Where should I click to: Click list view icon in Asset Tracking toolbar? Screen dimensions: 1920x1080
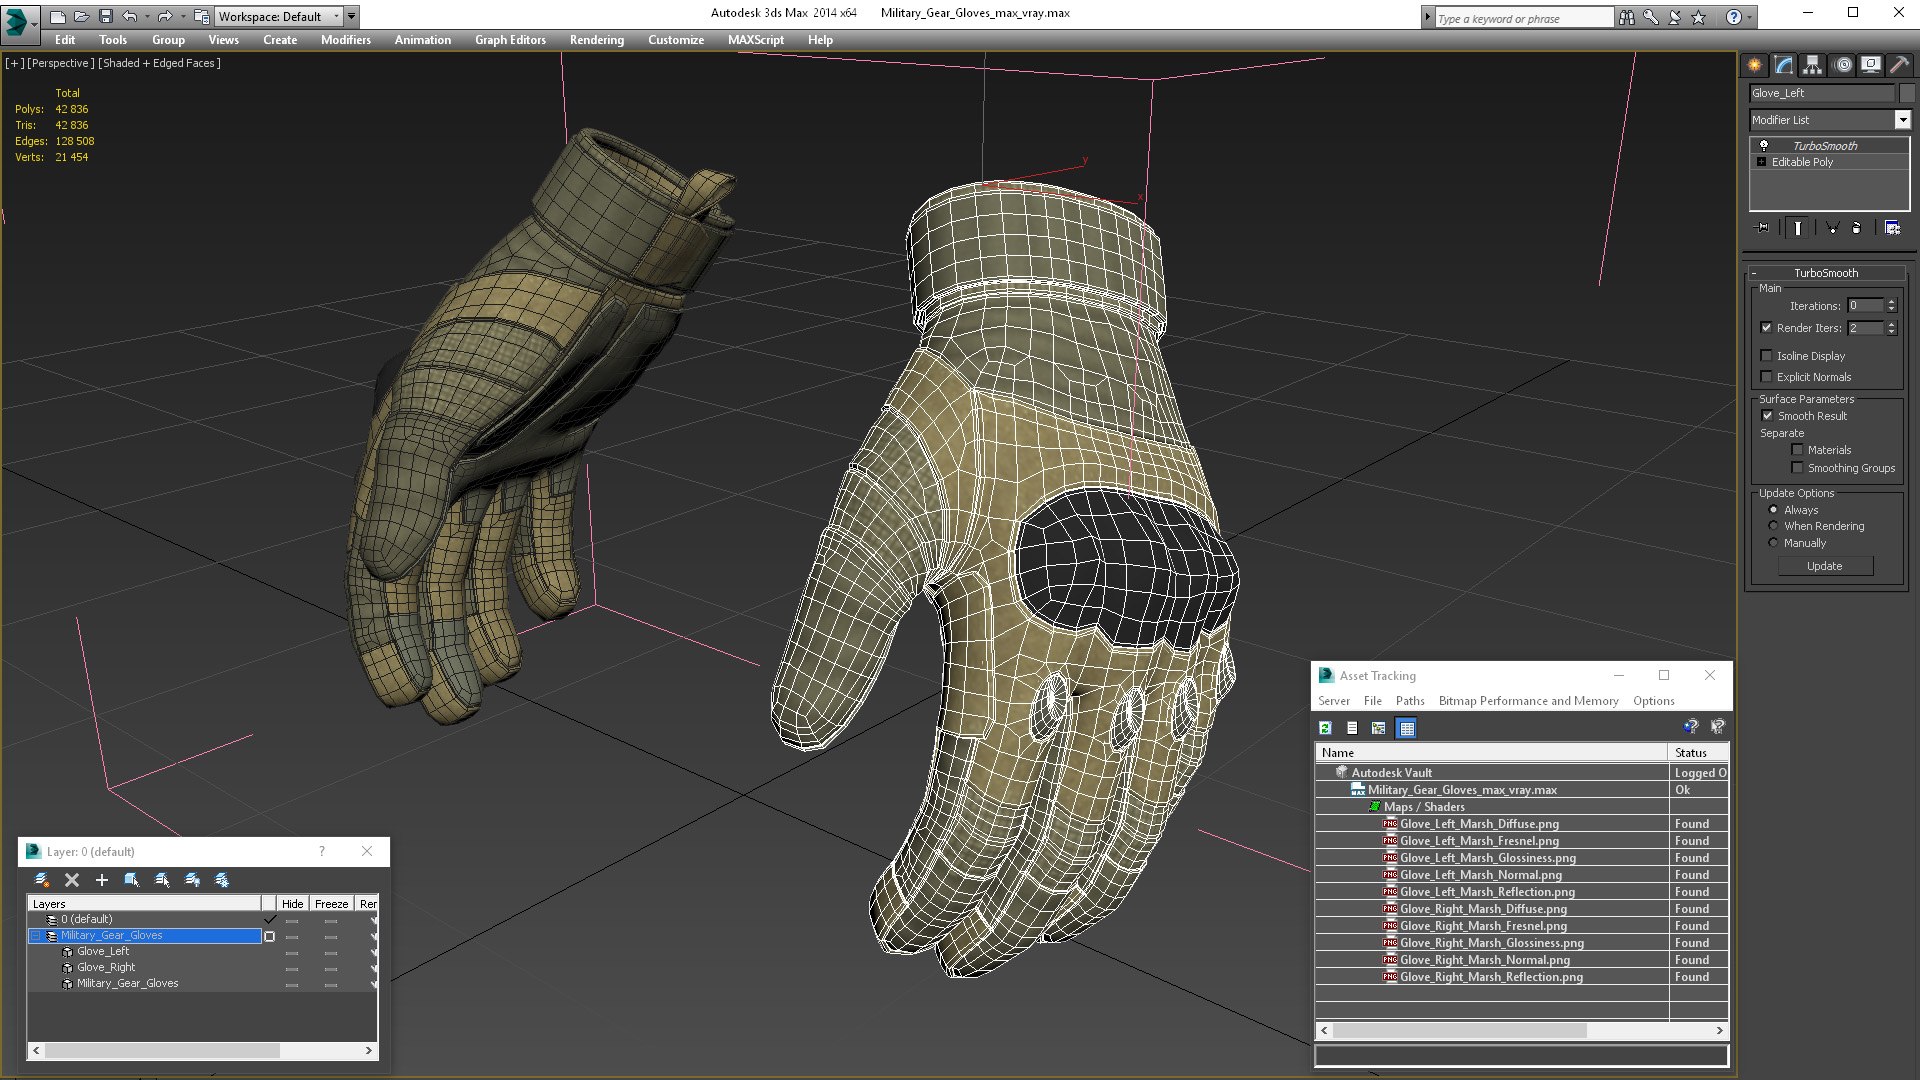pos(1352,728)
